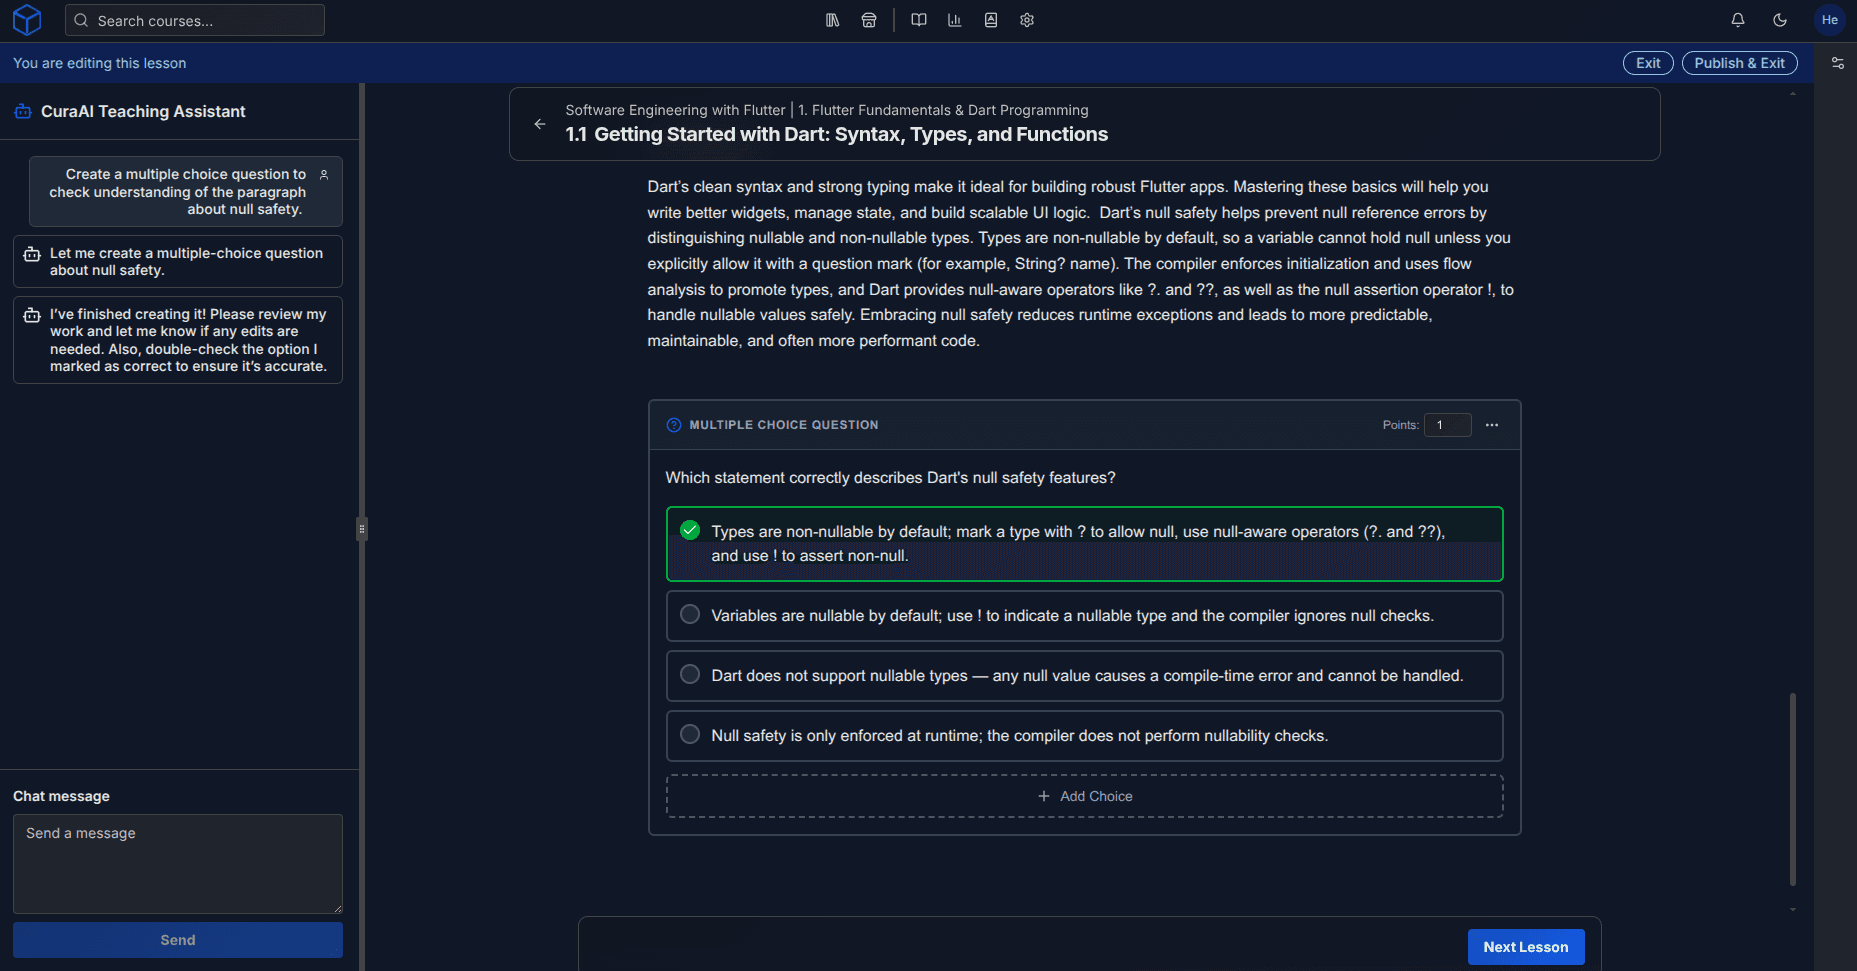Toggle dark mode with the moon icon
This screenshot has height=971, width=1857.
pyautogui.click(x=1780, y=20)
